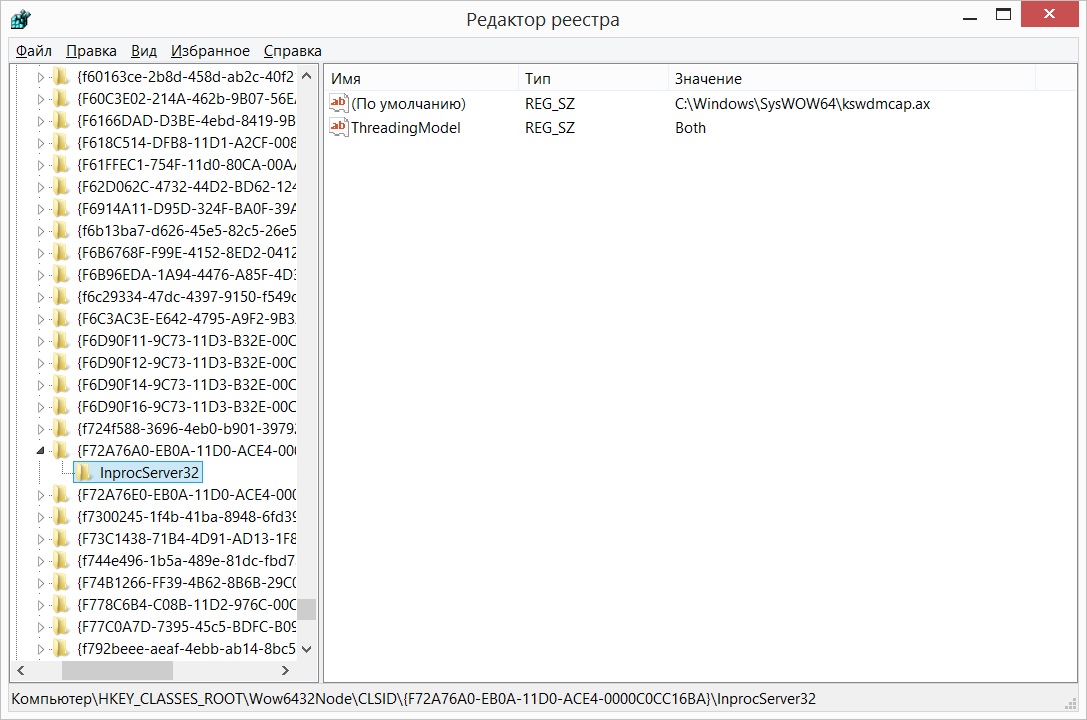Open the Справка menu
The height and width of the screenshot is (720, 1087).
pos(292,51)
